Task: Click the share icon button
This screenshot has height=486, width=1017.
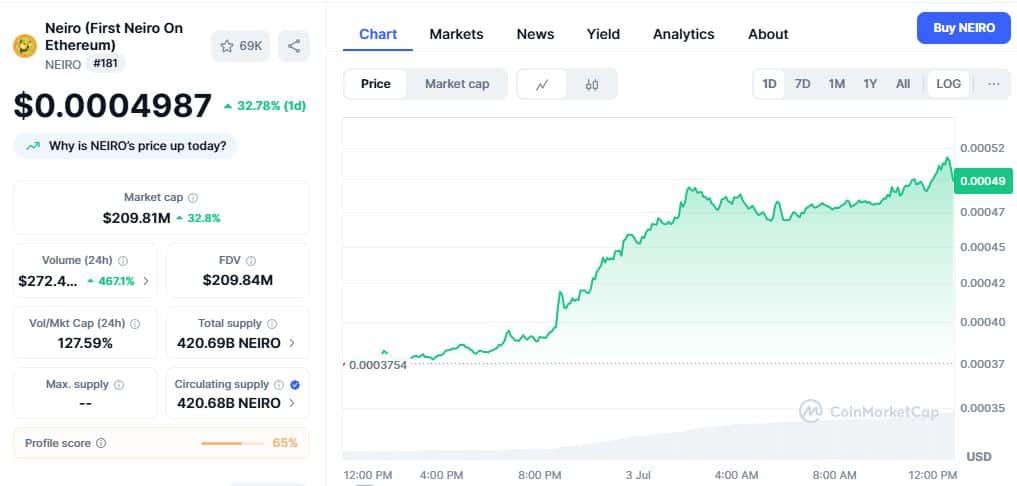Action: 294,46
